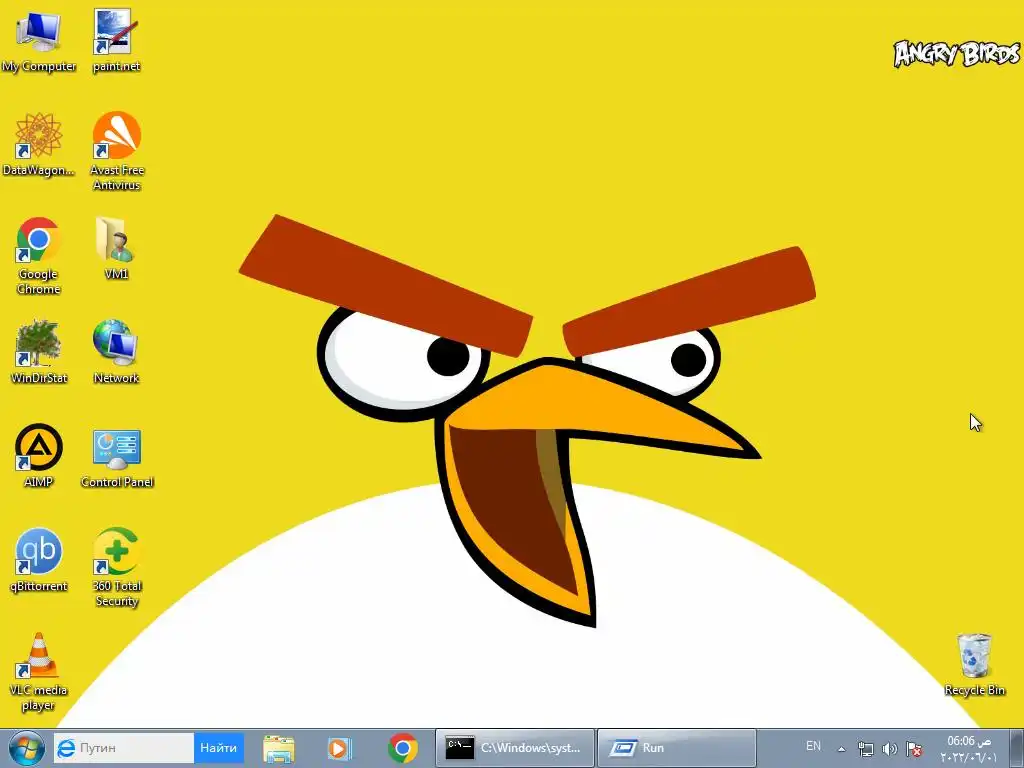Open the network status tray icon
Screen dimensions: 1024x768
pos(866,749)
